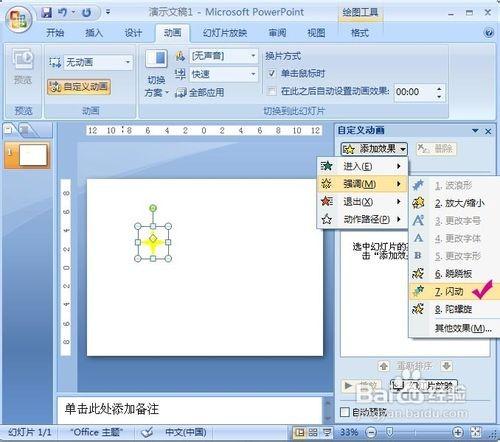Choose the 5. 更改字形 effect
Viewport: 500px width, 442px height.
pos(454,256)
